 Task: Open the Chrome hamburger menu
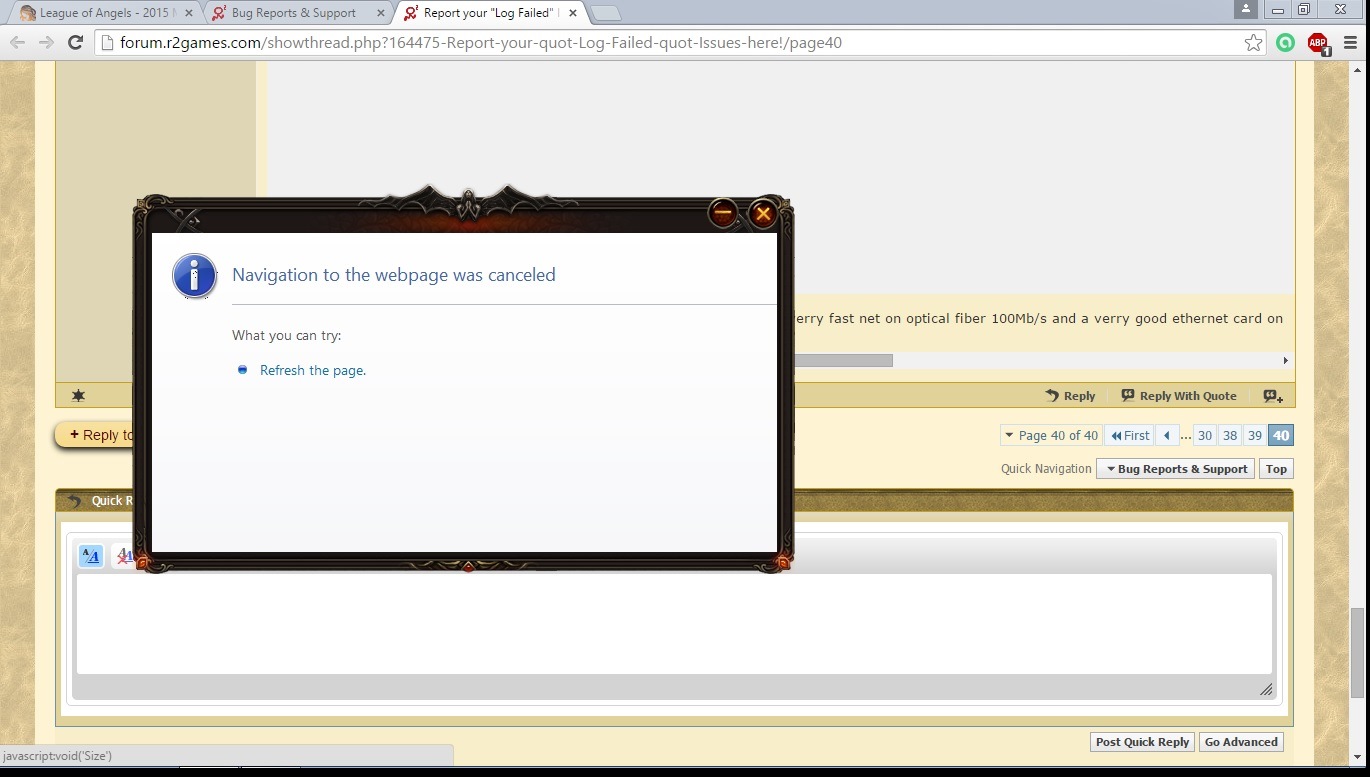click(1350, 43)
